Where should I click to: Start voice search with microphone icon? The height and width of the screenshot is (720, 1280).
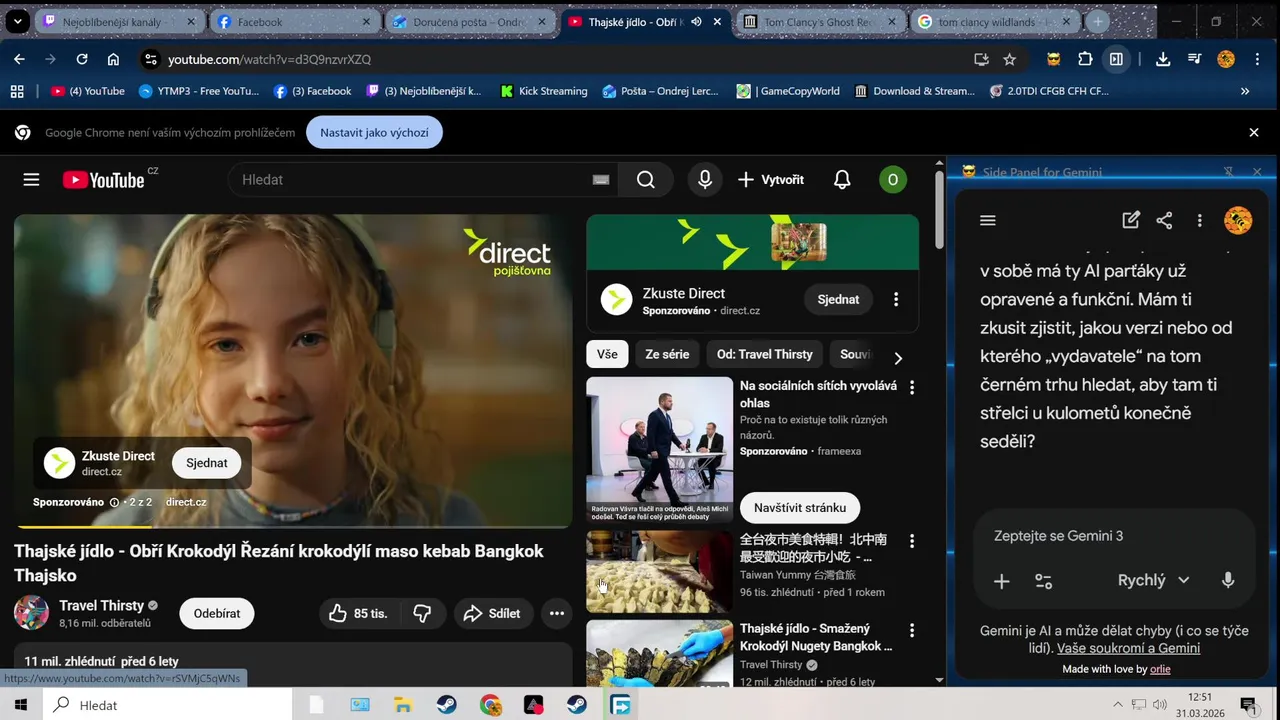pyautogui.click(x=705, y=180)
